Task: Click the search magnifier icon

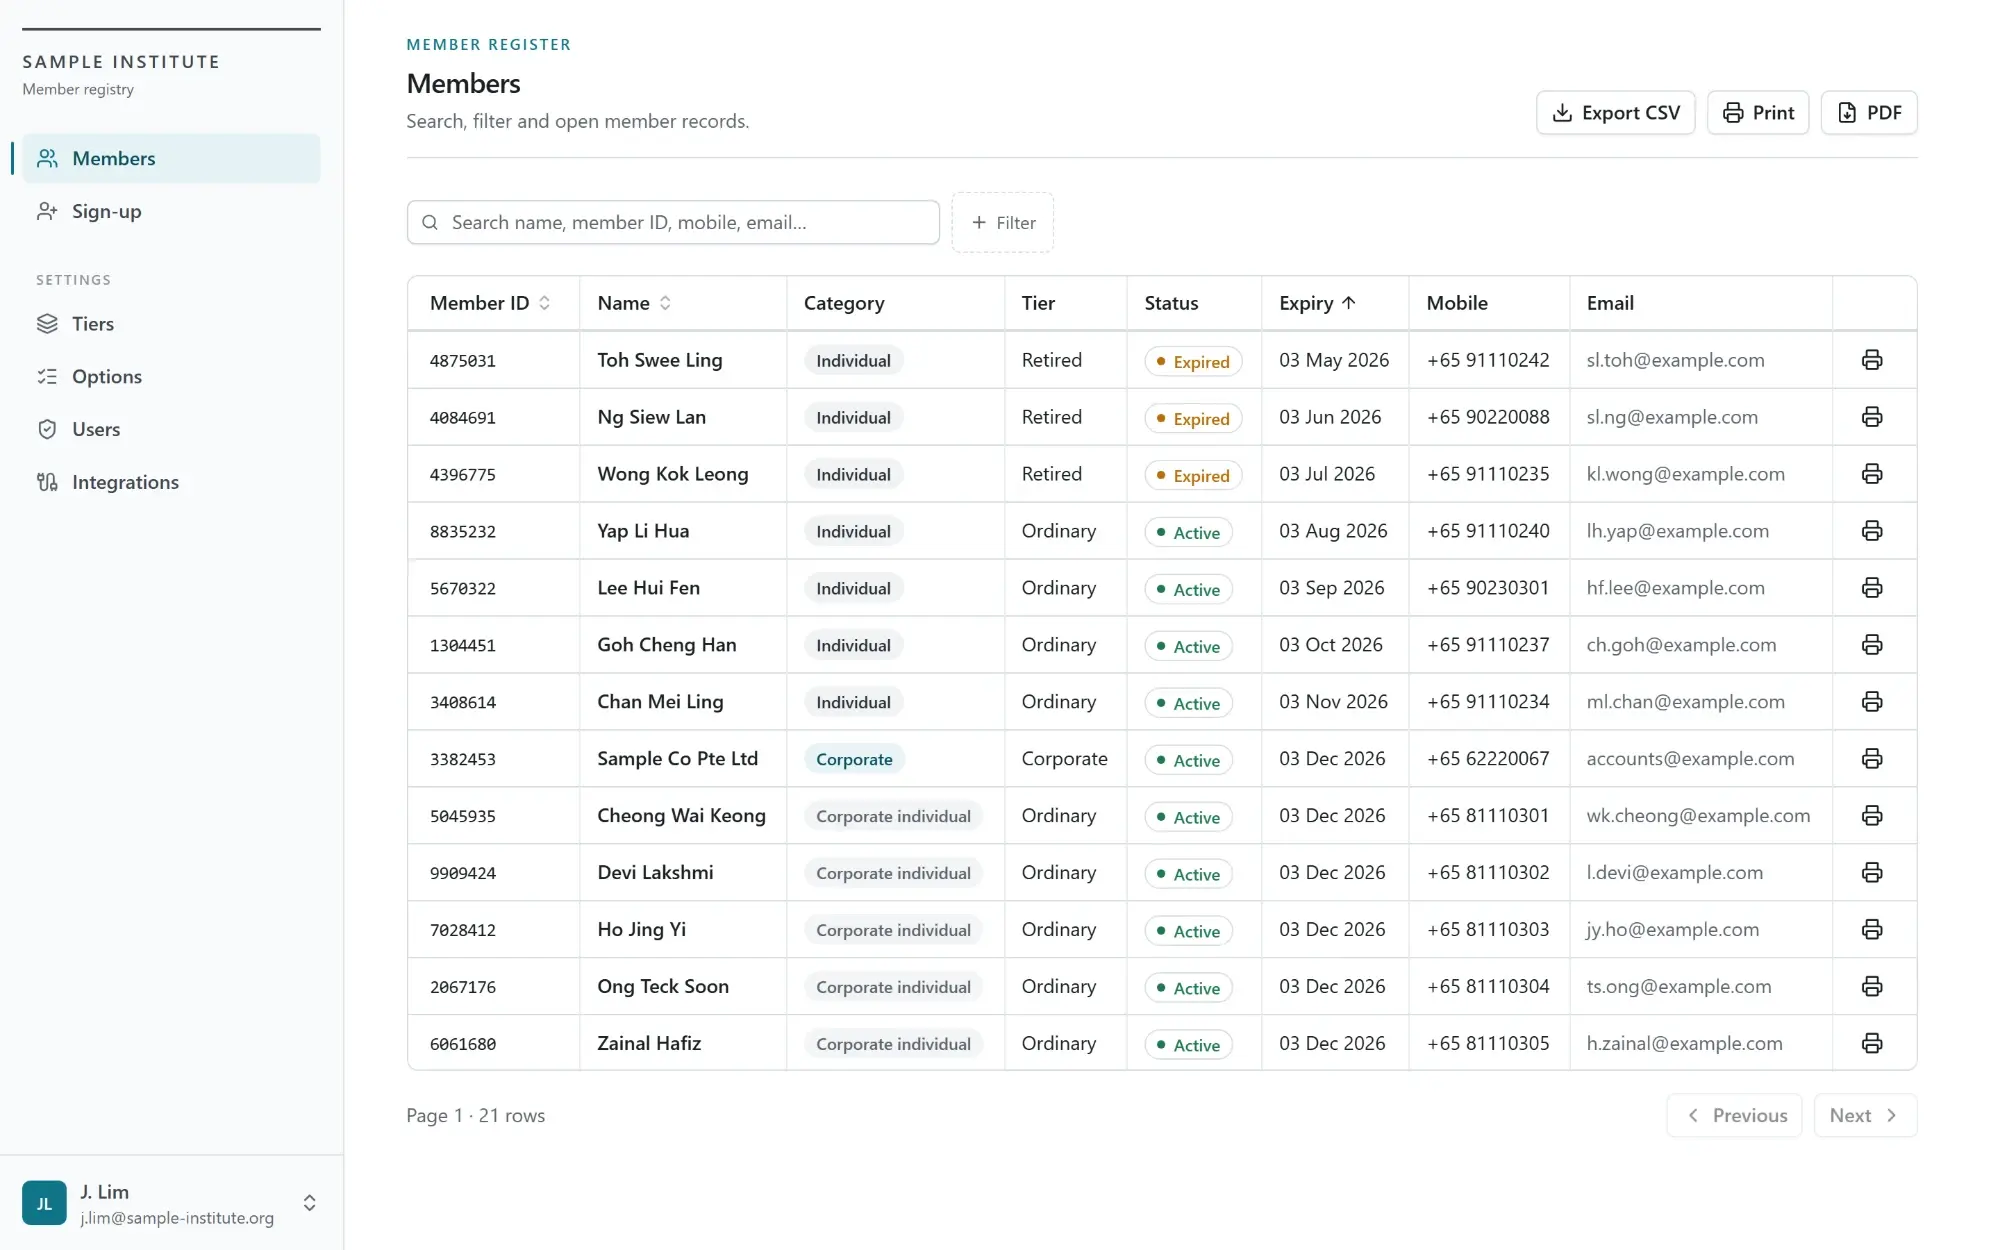Action: pyautogui.click(x=430, y=223)
